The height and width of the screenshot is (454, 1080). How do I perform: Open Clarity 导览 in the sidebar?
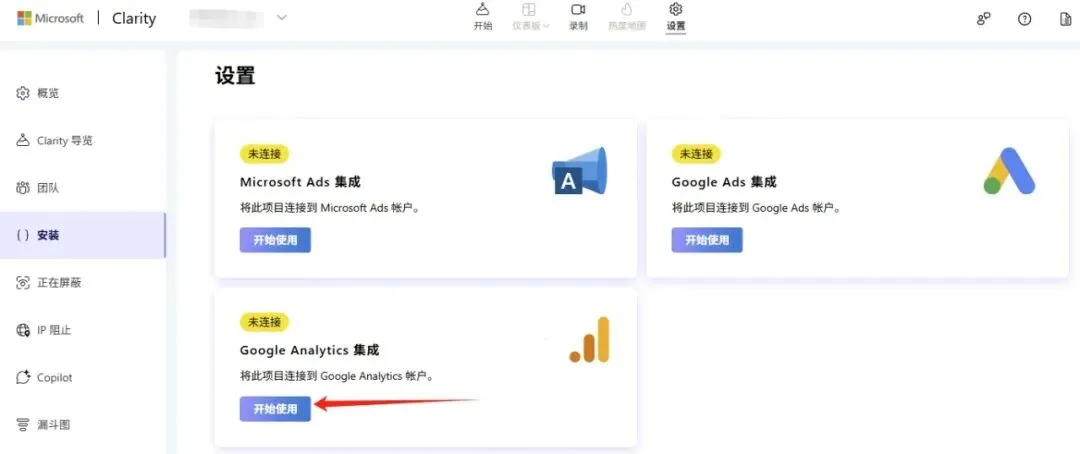point(83,141)
